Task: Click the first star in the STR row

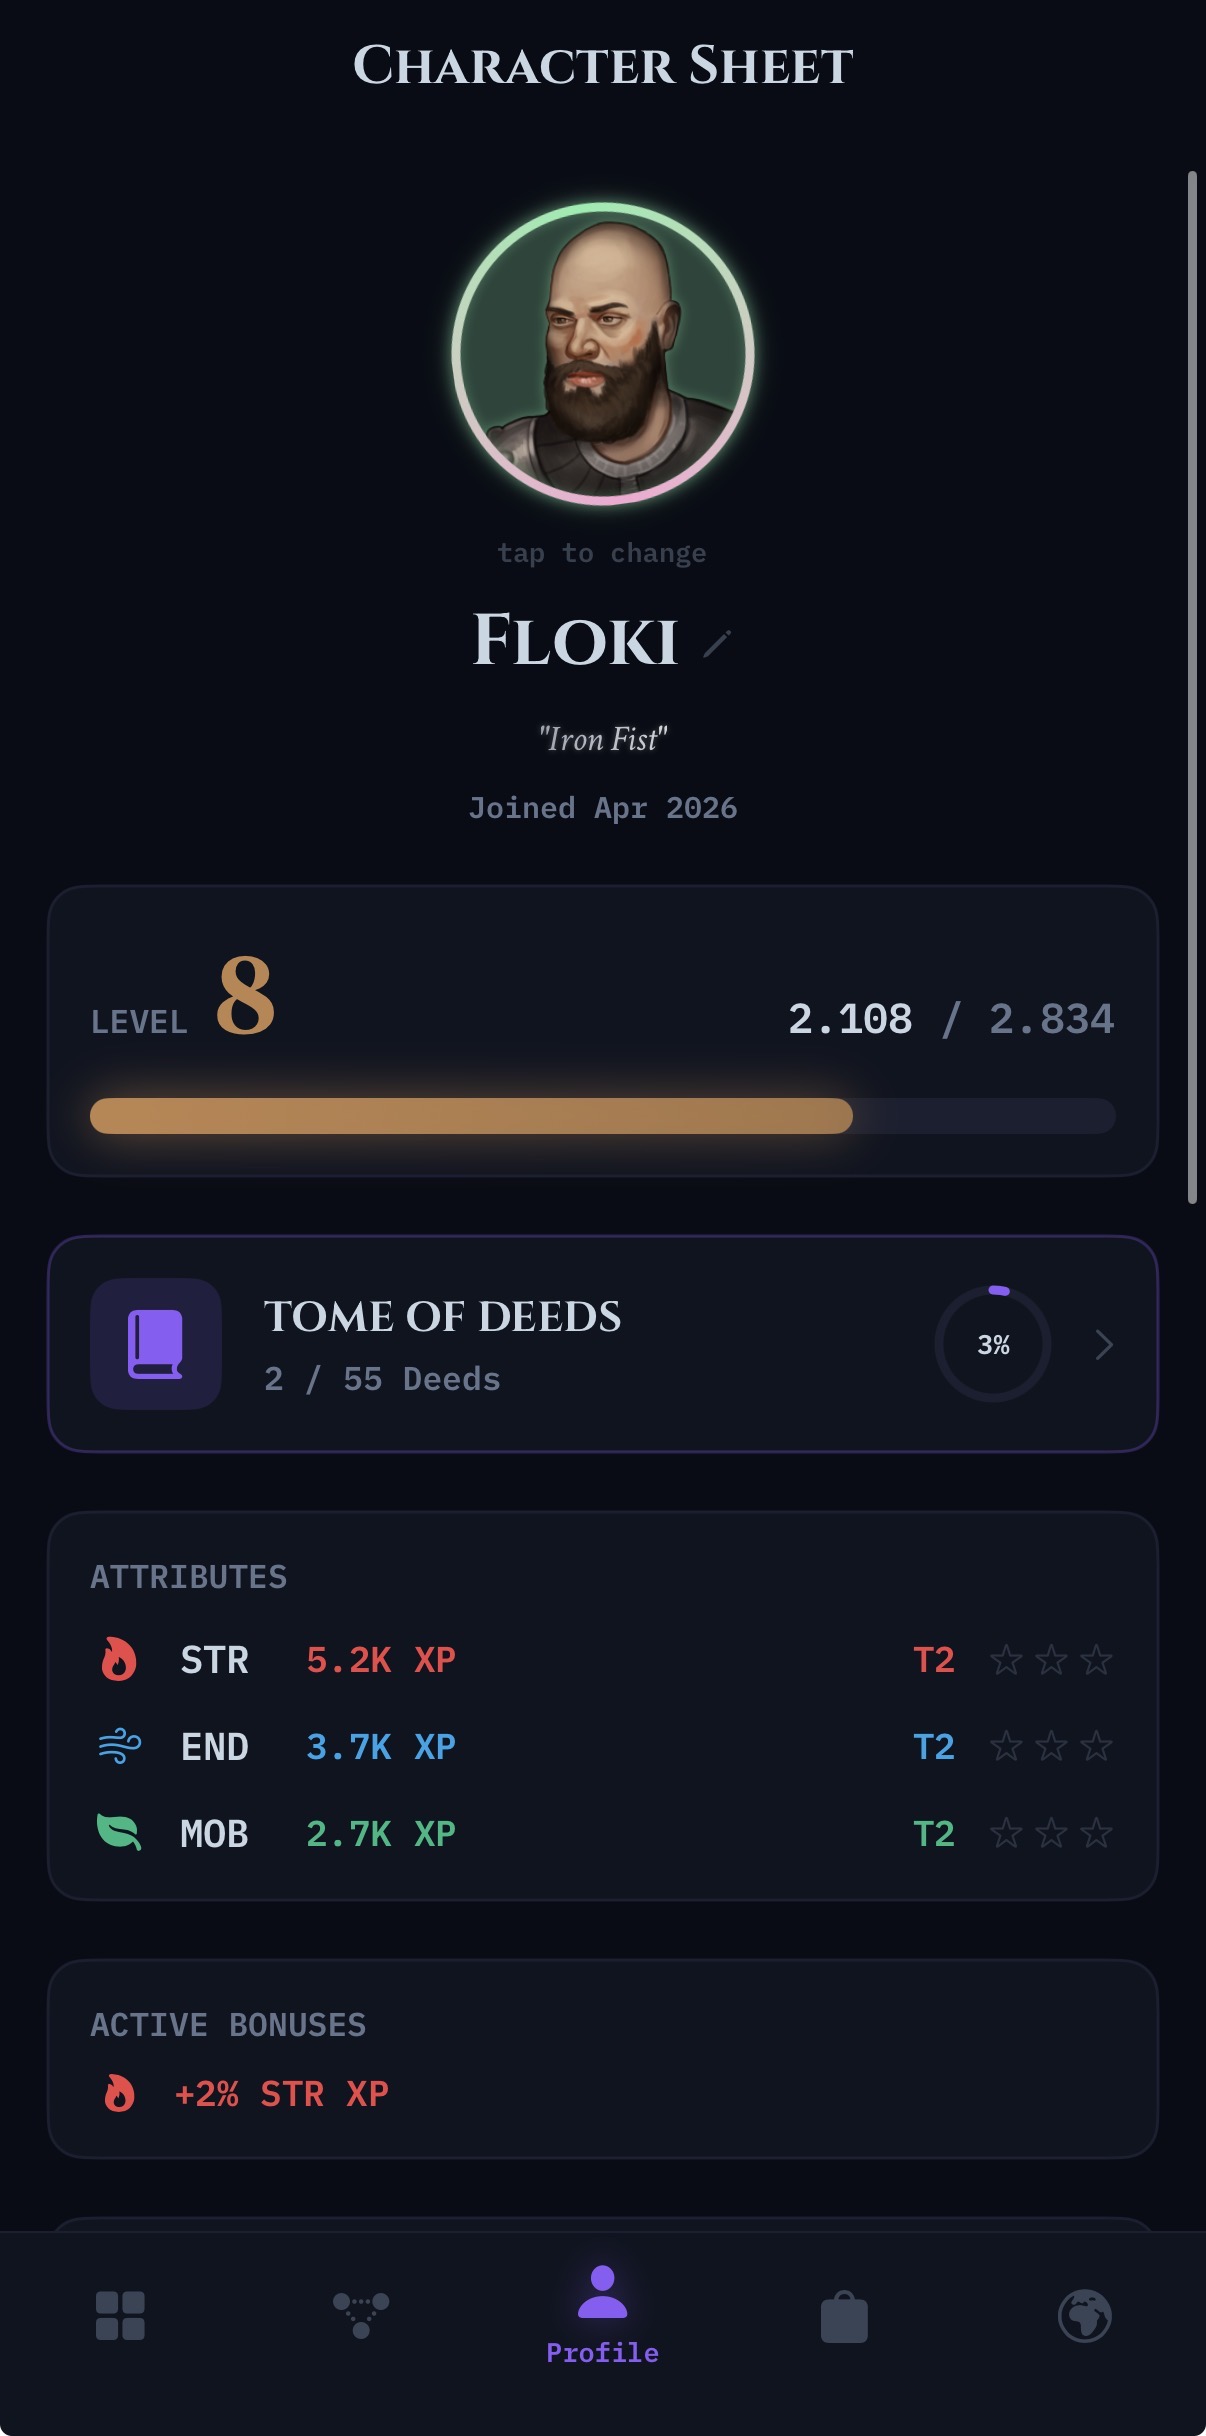Action: point(1006,1660)
